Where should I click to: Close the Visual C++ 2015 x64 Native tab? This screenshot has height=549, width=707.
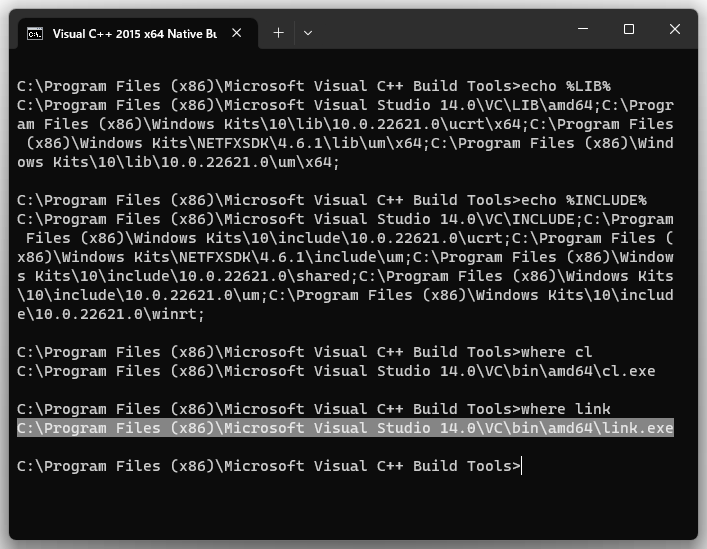pyautogui.click(x=237, y=33)
